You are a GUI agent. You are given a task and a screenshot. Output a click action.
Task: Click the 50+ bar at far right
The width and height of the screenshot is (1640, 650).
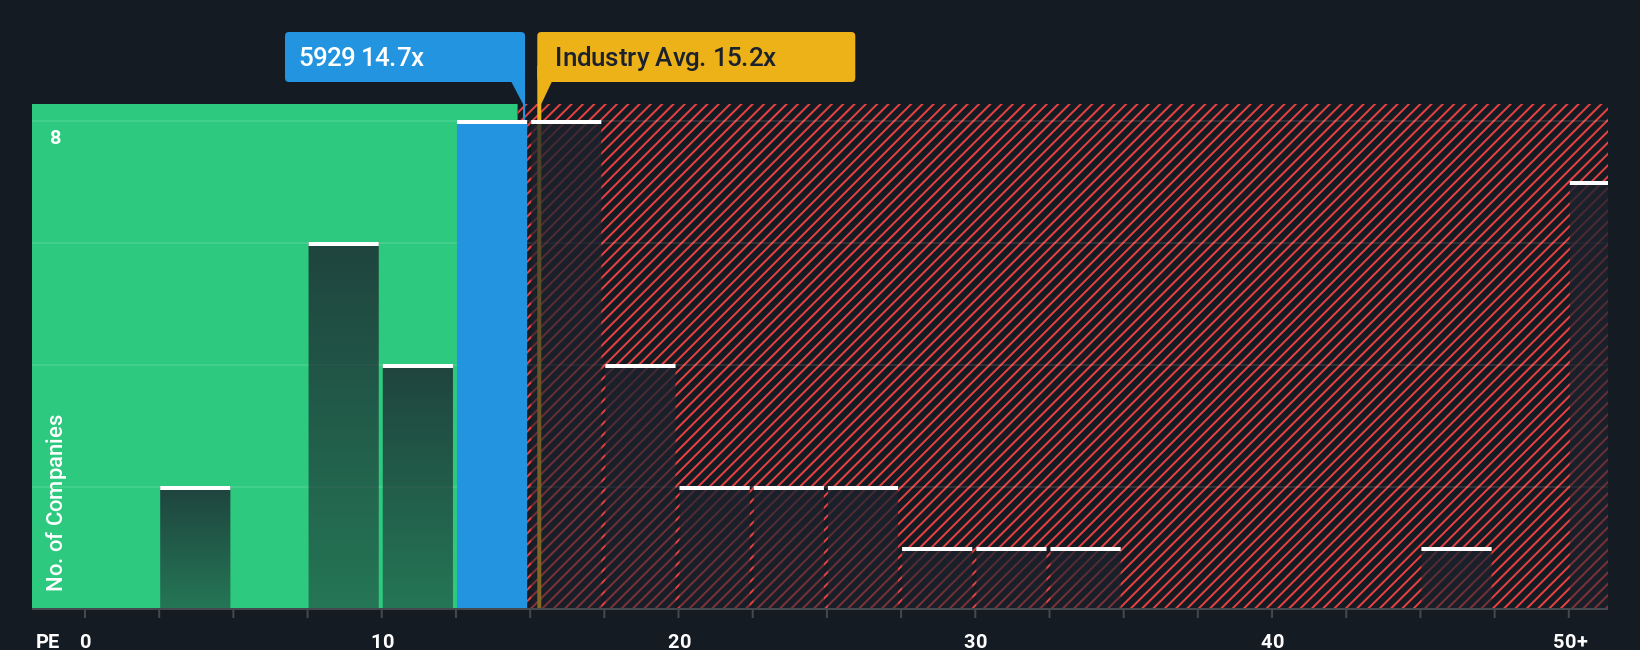pyautogui.click(x=1589, y=395)
